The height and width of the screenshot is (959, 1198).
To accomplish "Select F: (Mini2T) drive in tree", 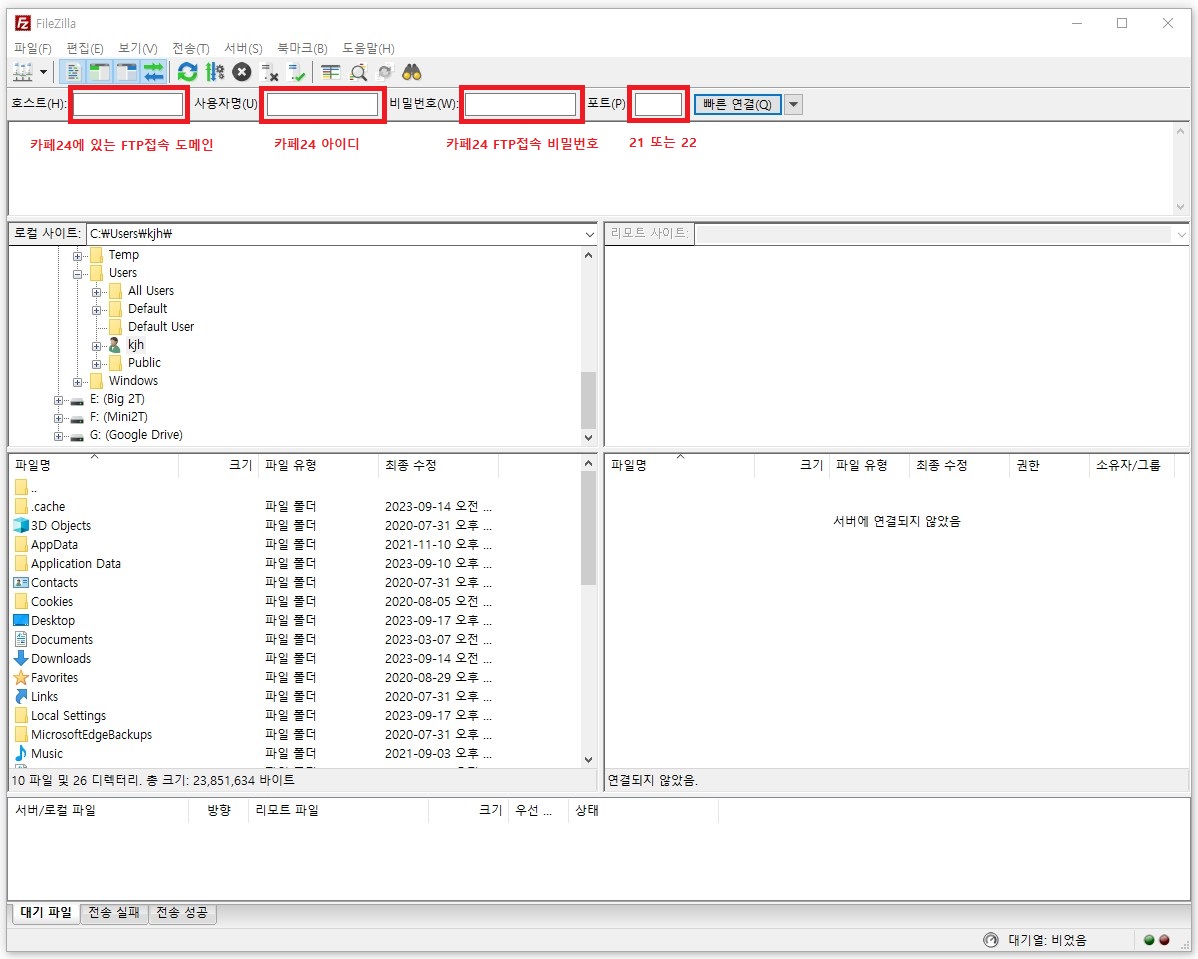I will (x=118, y=416).
